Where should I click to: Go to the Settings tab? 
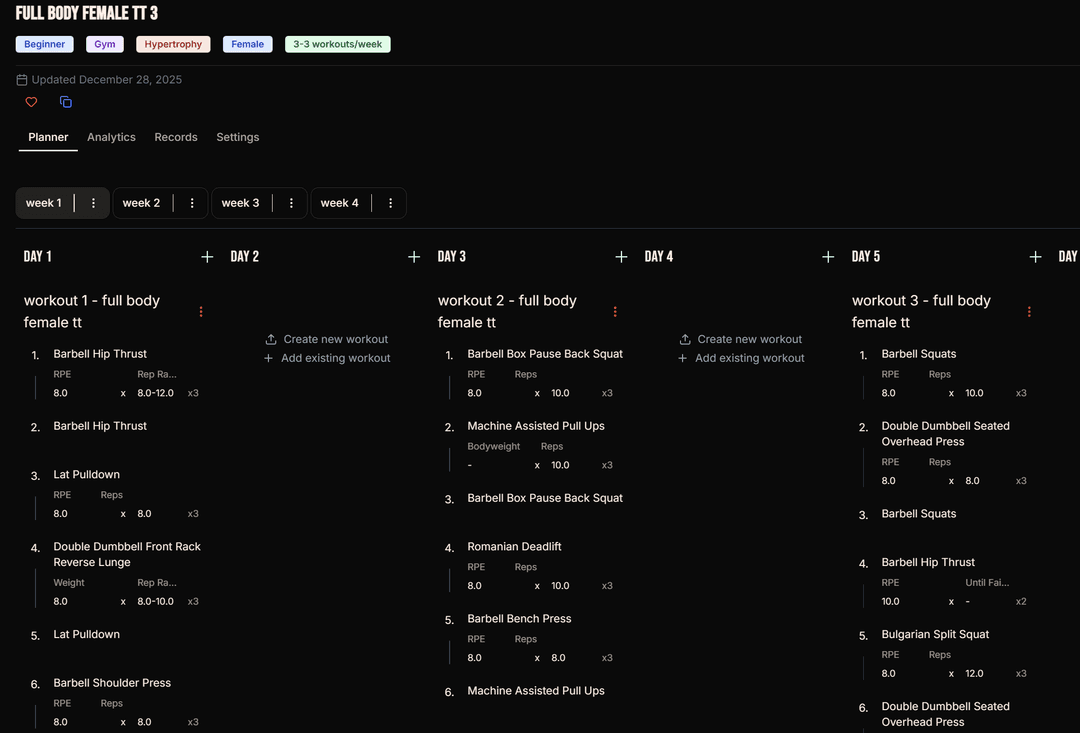pyautogui.click(x=238, y=137)
